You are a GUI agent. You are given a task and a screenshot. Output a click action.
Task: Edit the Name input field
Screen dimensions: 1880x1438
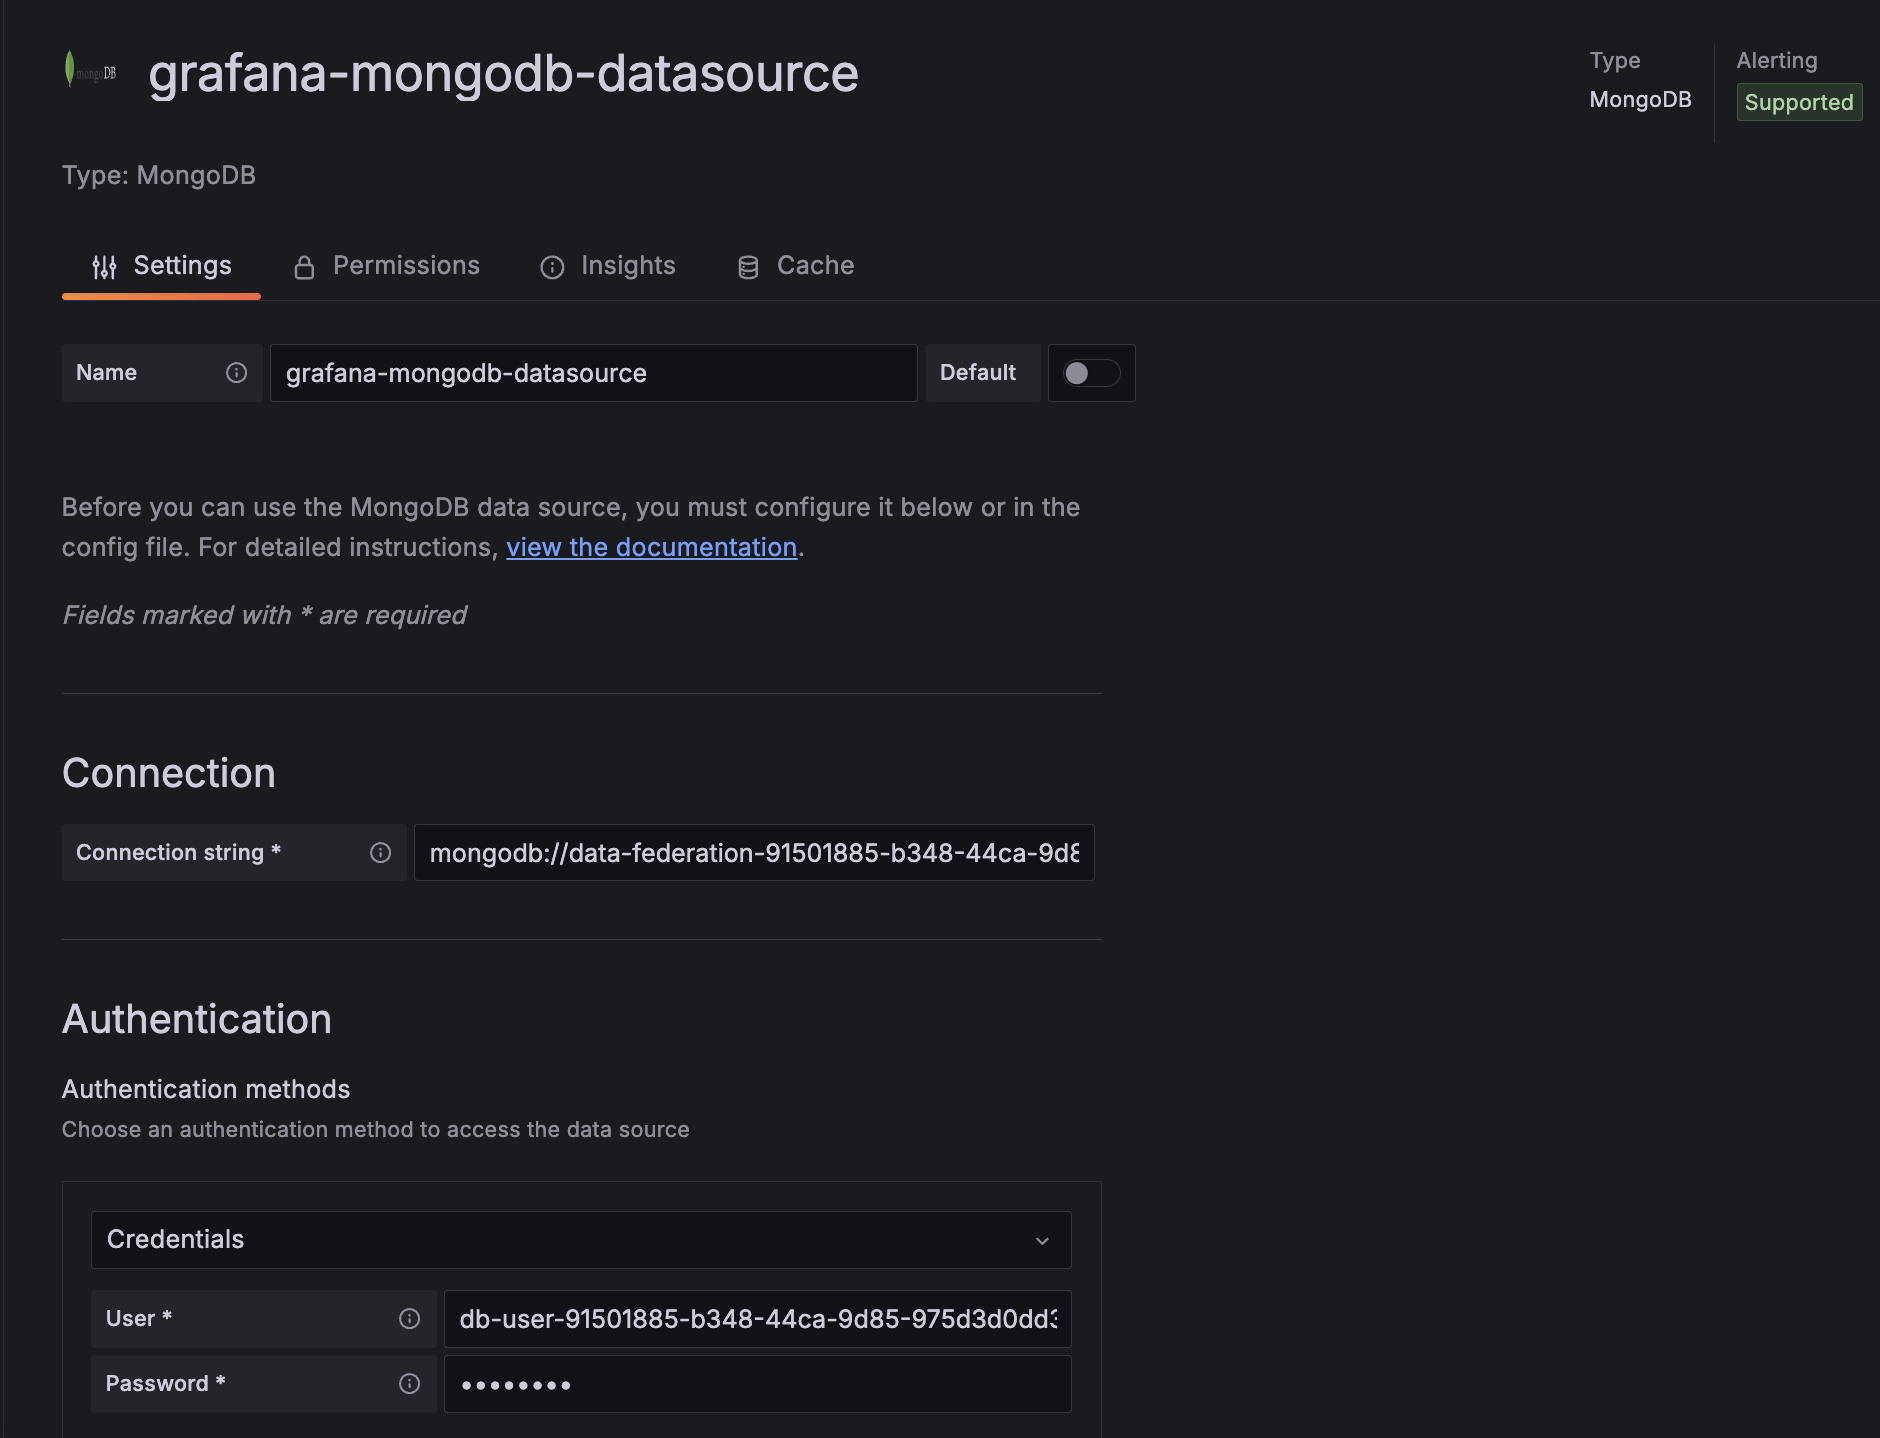(x=593, y=373)
